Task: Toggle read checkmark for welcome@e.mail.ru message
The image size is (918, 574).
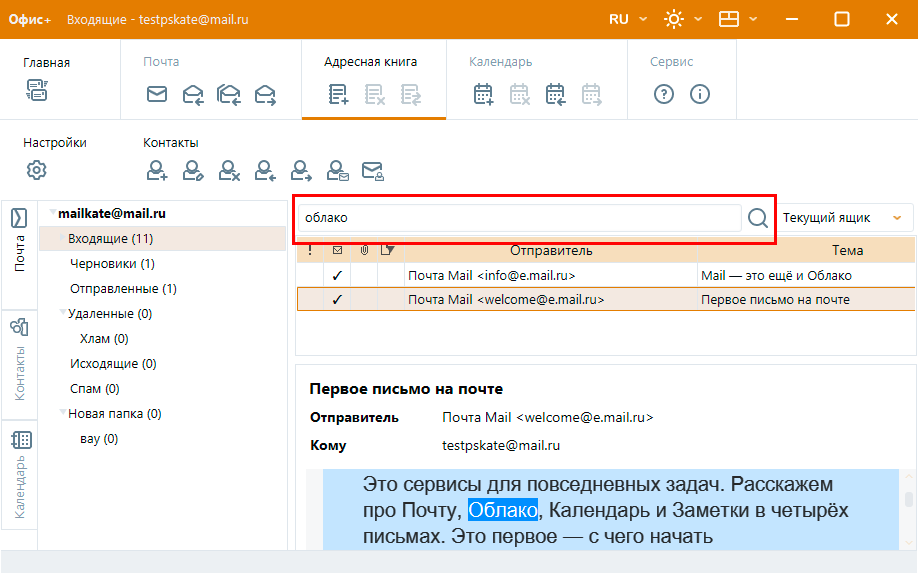Action: [x=337, y=299]
